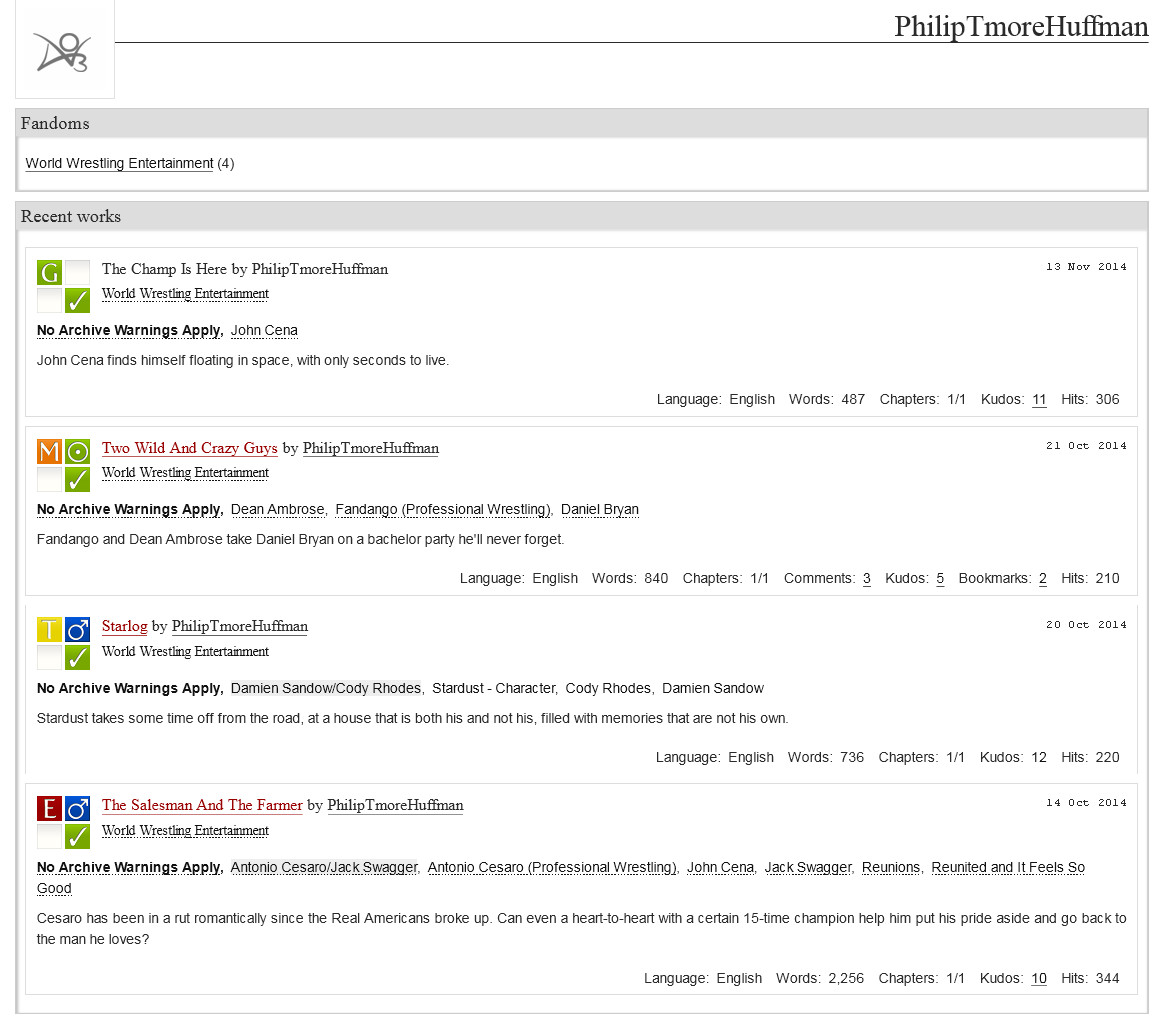Click the Cody Rhodes character tag on Starlog
1154x1022 pixels.
coord(608,688)
